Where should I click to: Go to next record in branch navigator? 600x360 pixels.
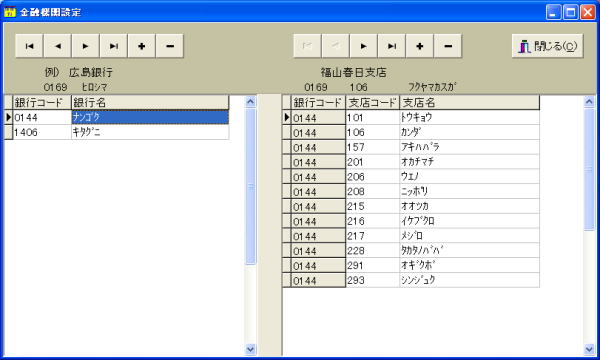coord(364,46)
